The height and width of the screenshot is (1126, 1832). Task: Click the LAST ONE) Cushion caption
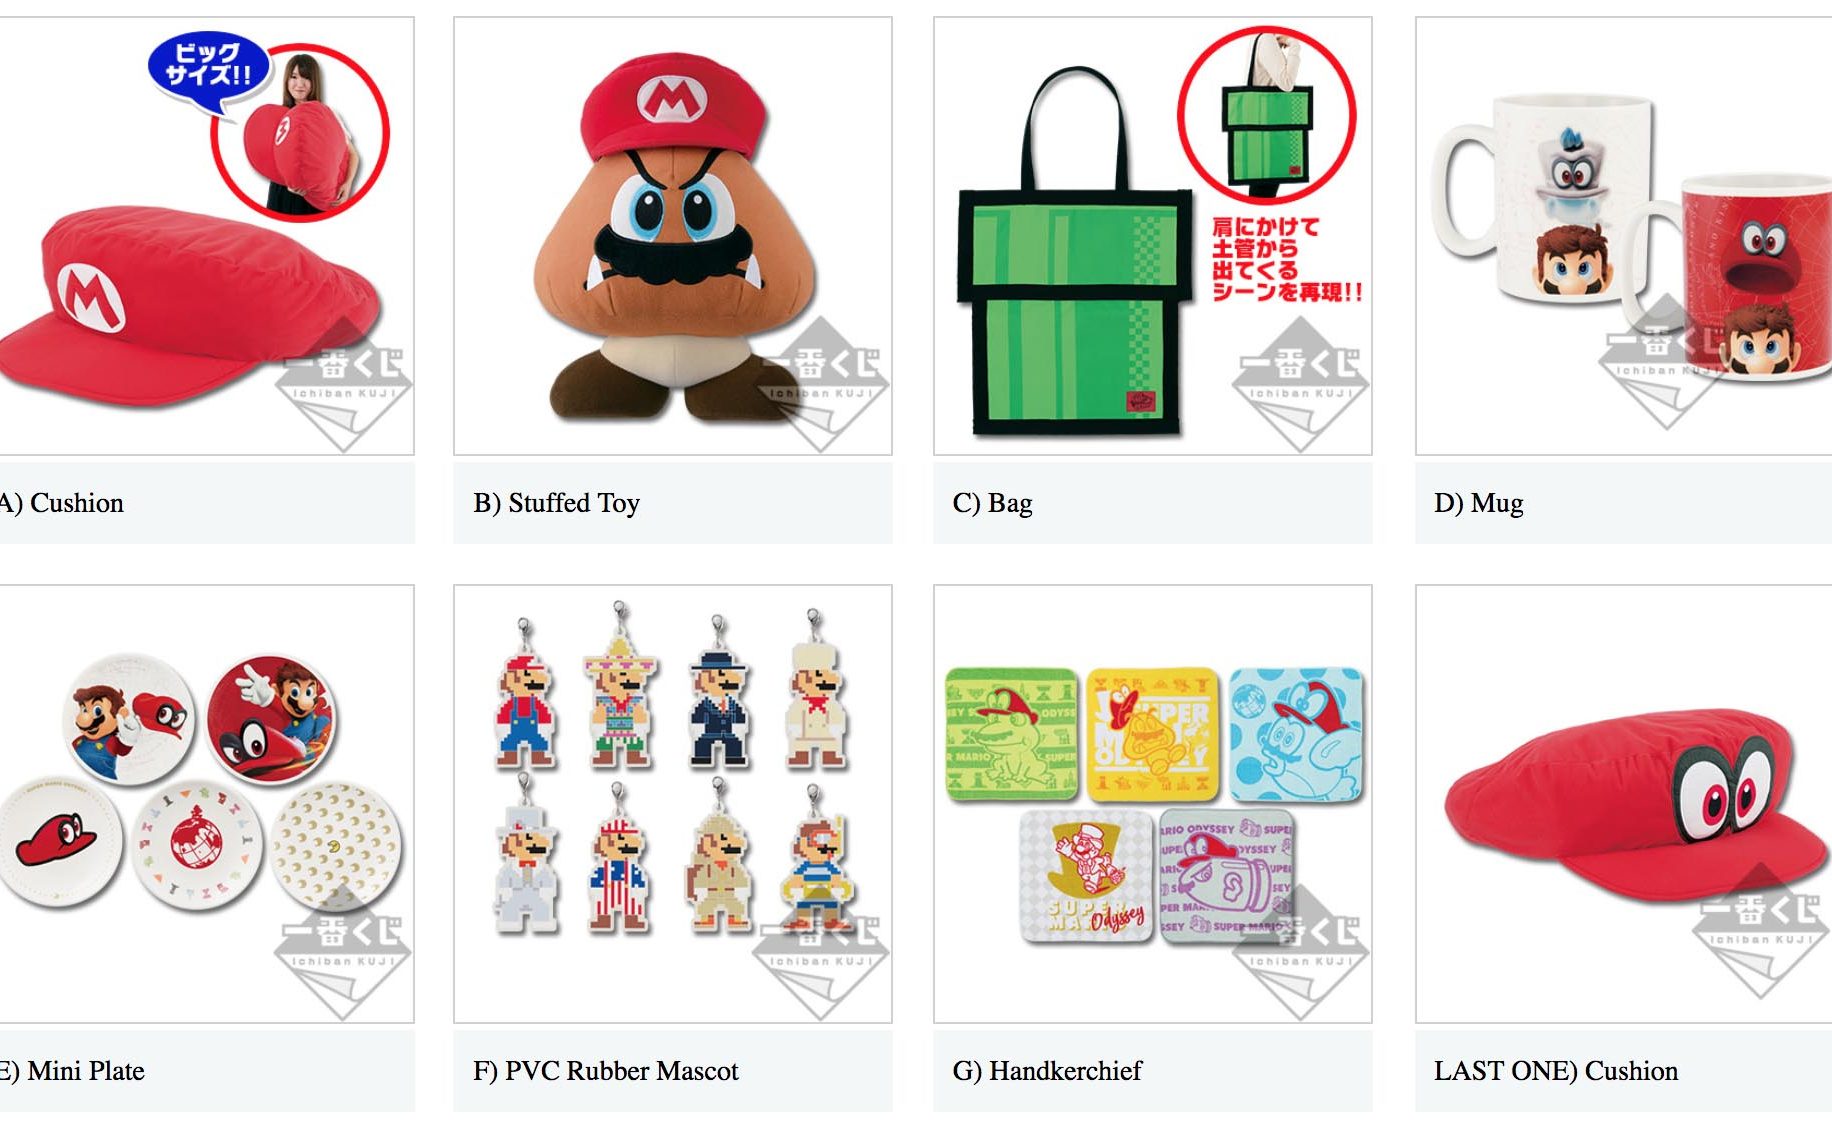1556,1071
